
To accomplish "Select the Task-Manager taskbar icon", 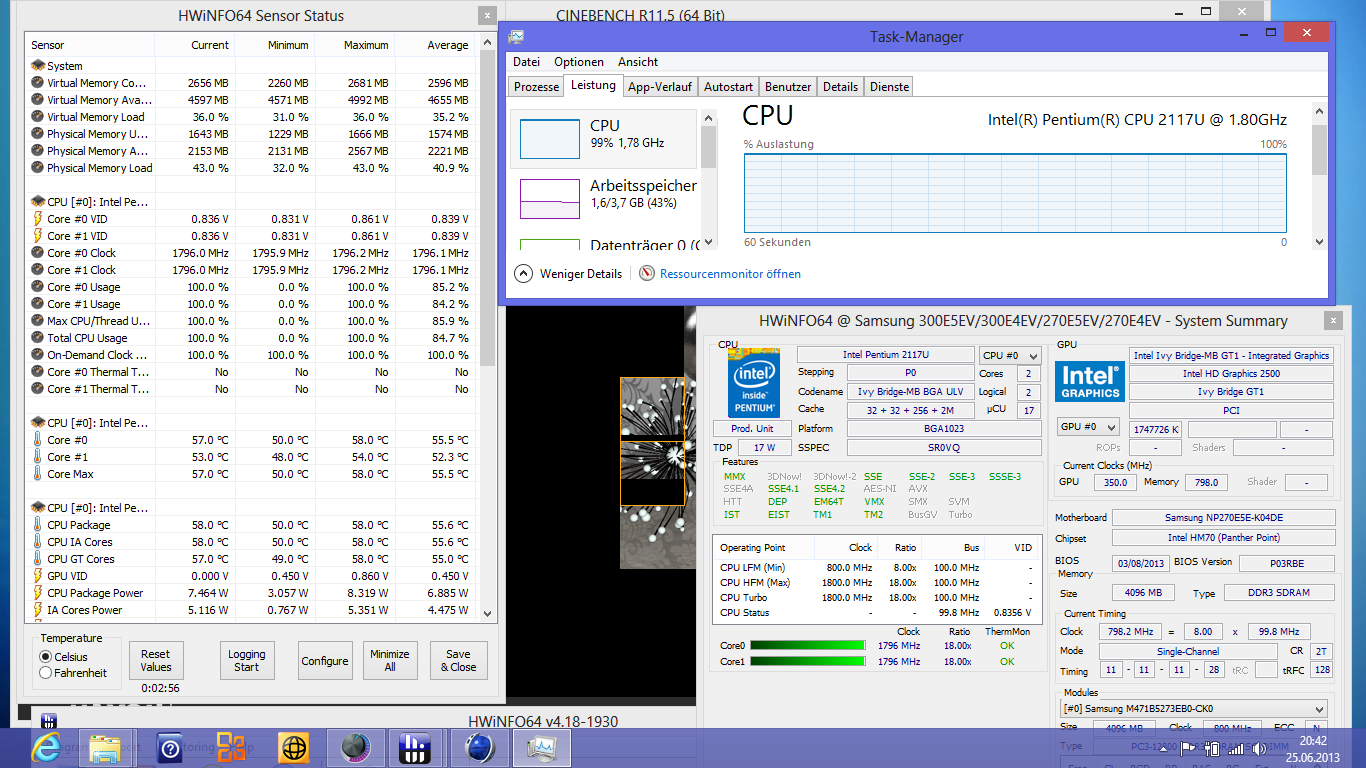I will [541, 747].
